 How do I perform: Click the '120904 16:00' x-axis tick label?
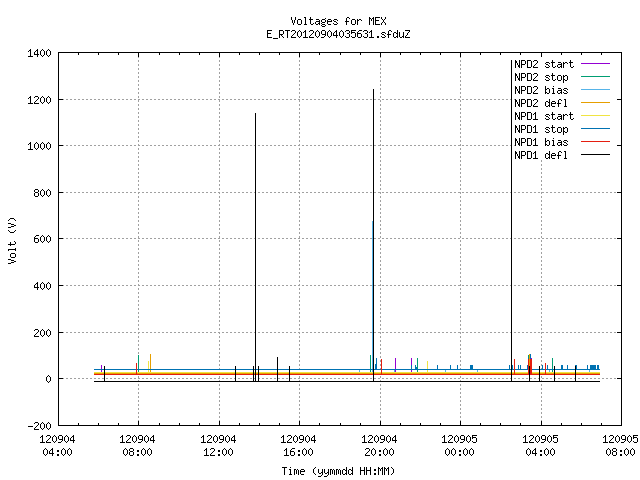[x=298, y=446]
